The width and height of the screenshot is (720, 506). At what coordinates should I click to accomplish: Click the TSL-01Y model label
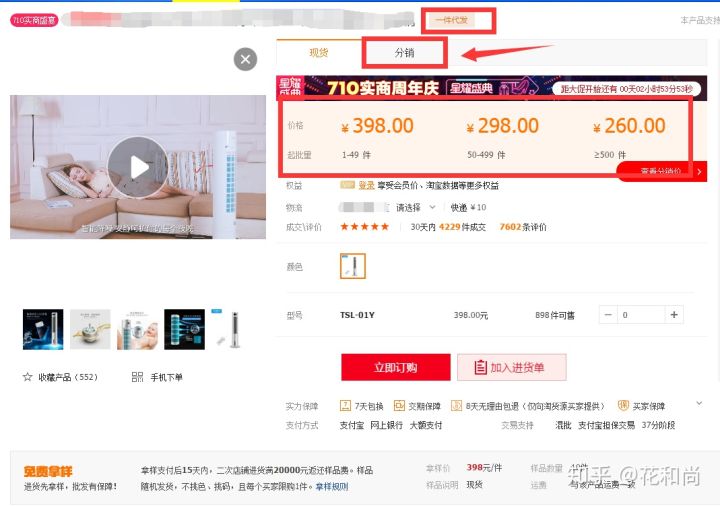(357, 315)
